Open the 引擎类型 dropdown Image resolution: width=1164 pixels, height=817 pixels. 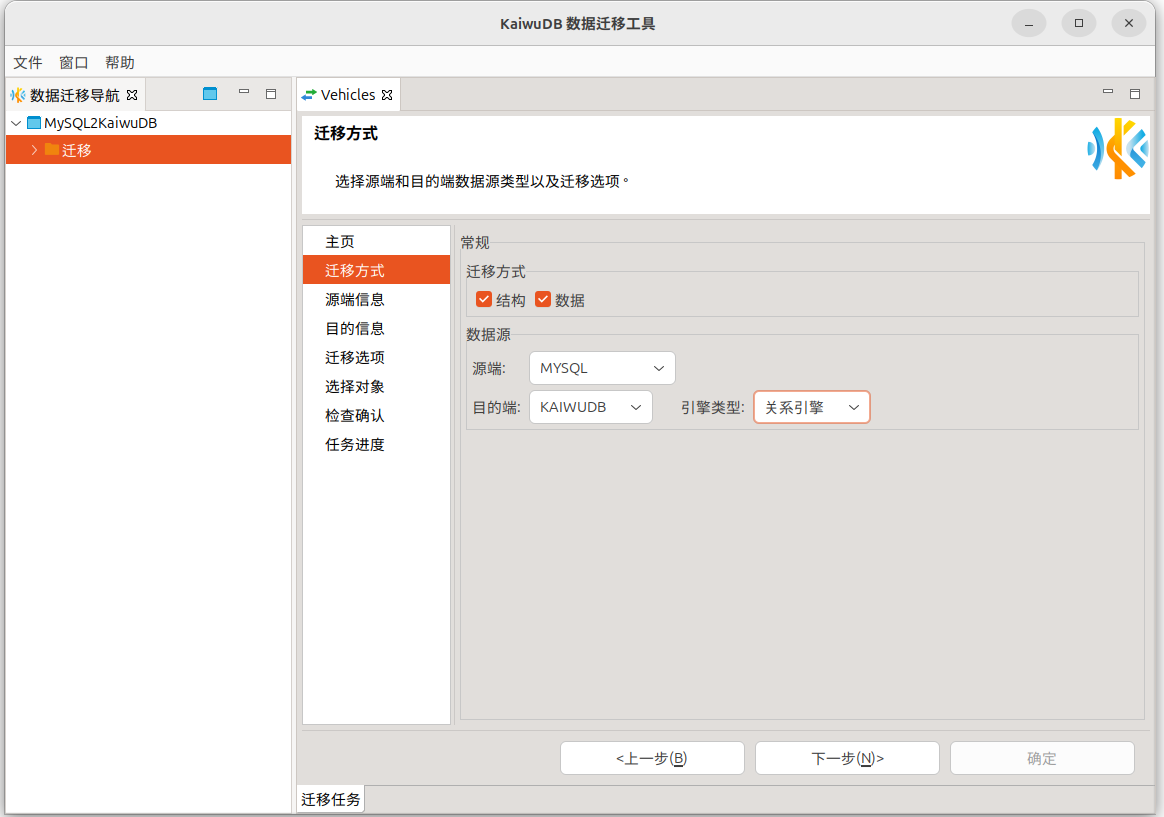[811, 407]
